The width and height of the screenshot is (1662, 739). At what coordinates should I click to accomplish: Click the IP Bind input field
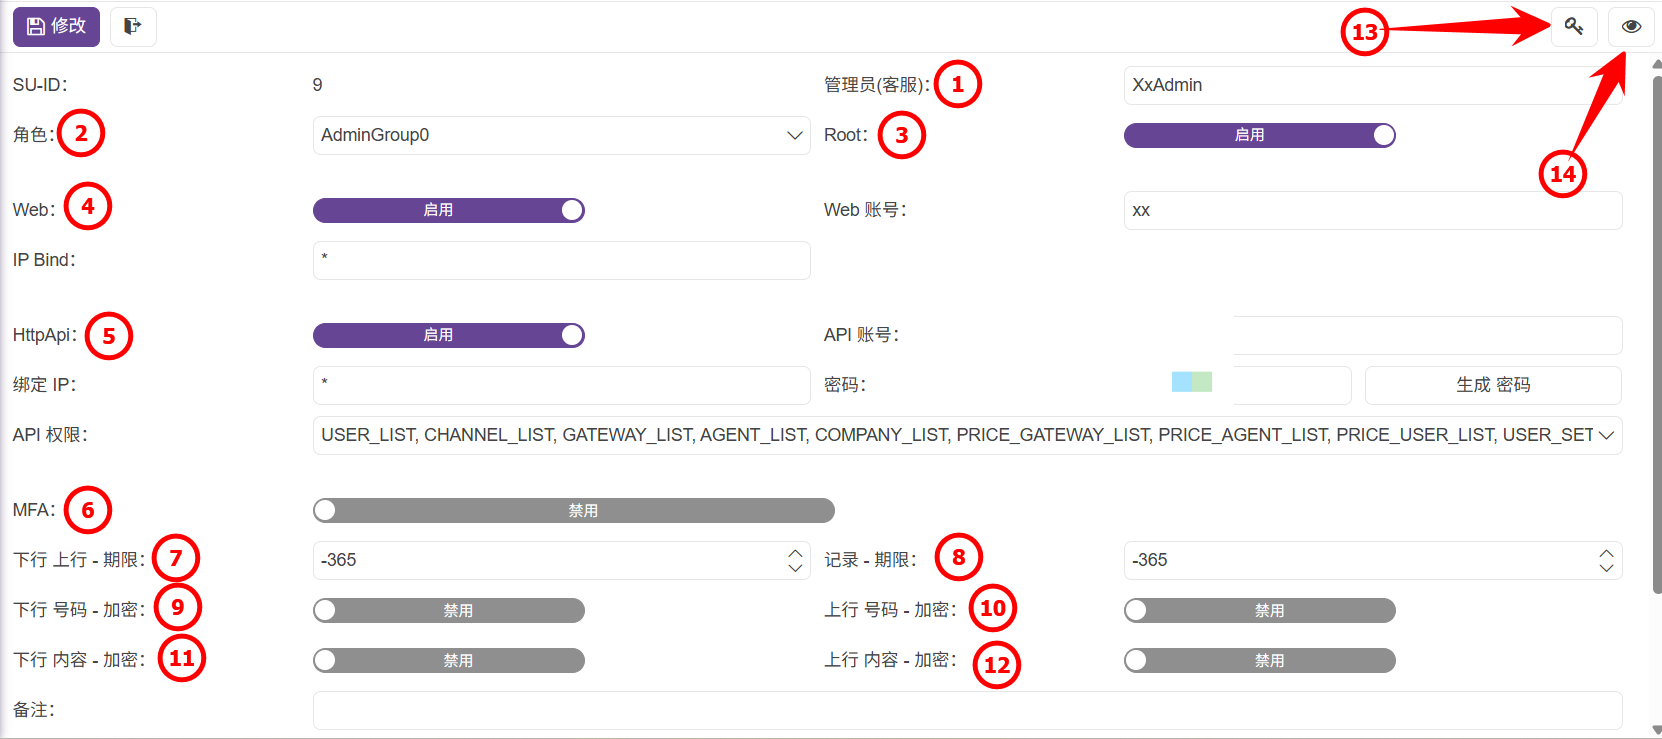pyautogui.click(x=561, y=260)
